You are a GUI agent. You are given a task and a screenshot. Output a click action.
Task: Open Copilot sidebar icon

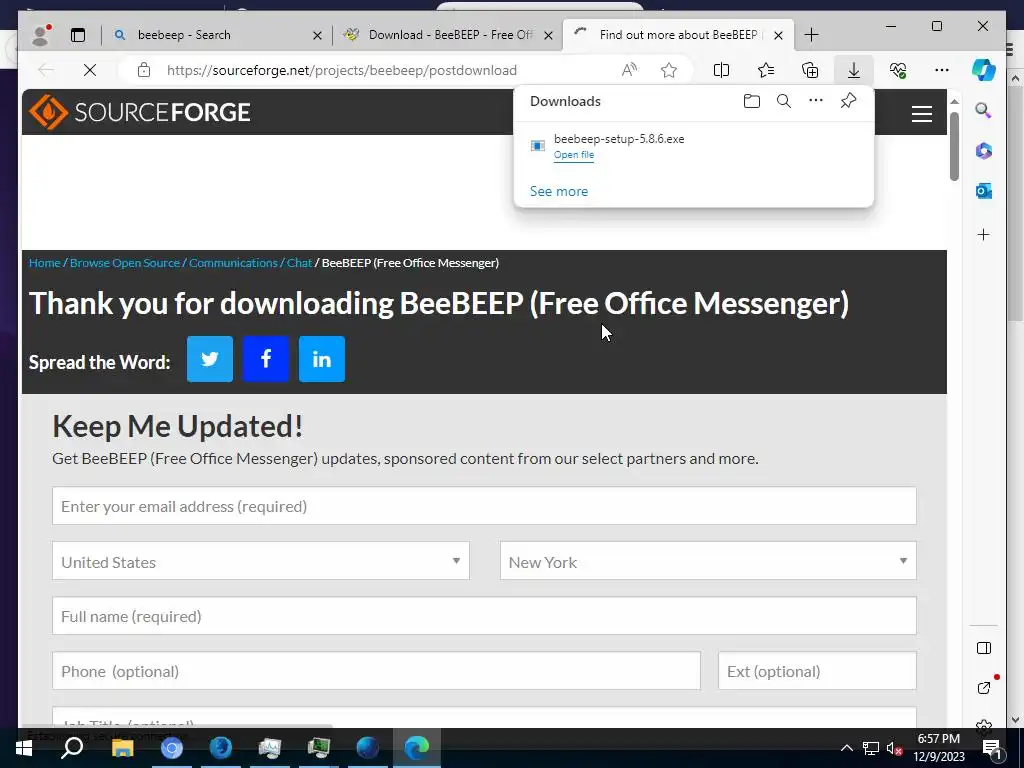tap(984, 70)
